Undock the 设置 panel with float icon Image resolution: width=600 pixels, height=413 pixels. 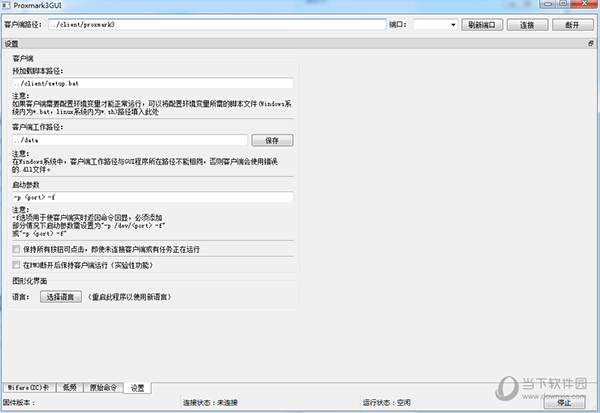click(591, 44)
